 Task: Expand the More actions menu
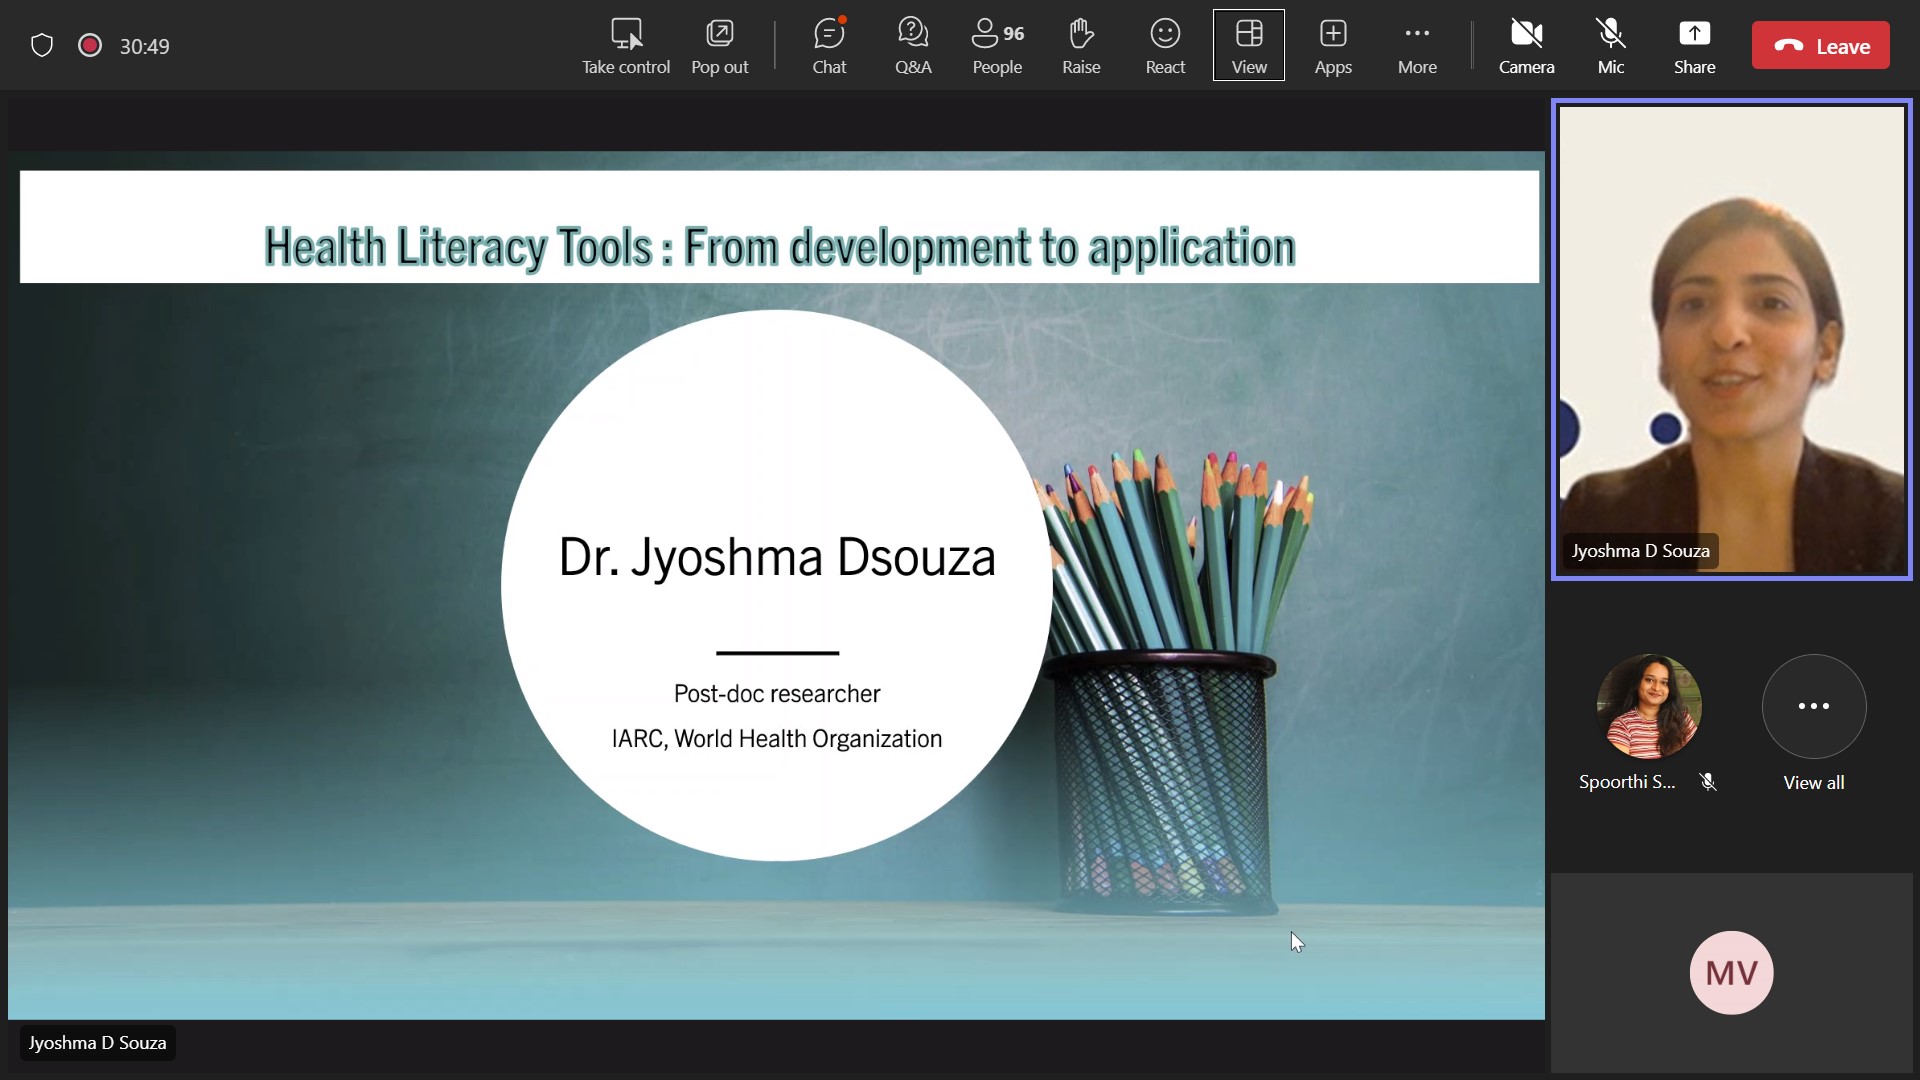point(1416,46)
